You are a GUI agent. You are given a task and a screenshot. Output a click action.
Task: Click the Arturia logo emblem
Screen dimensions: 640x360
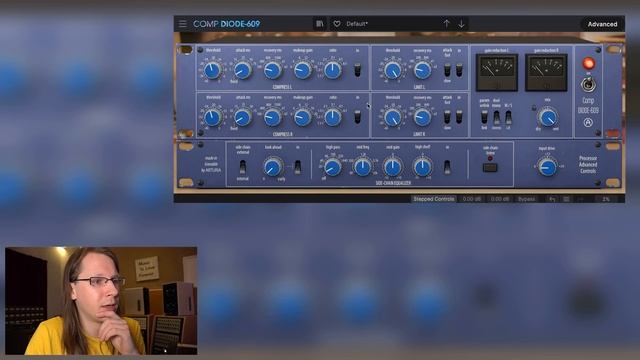[x=588, y=122]
